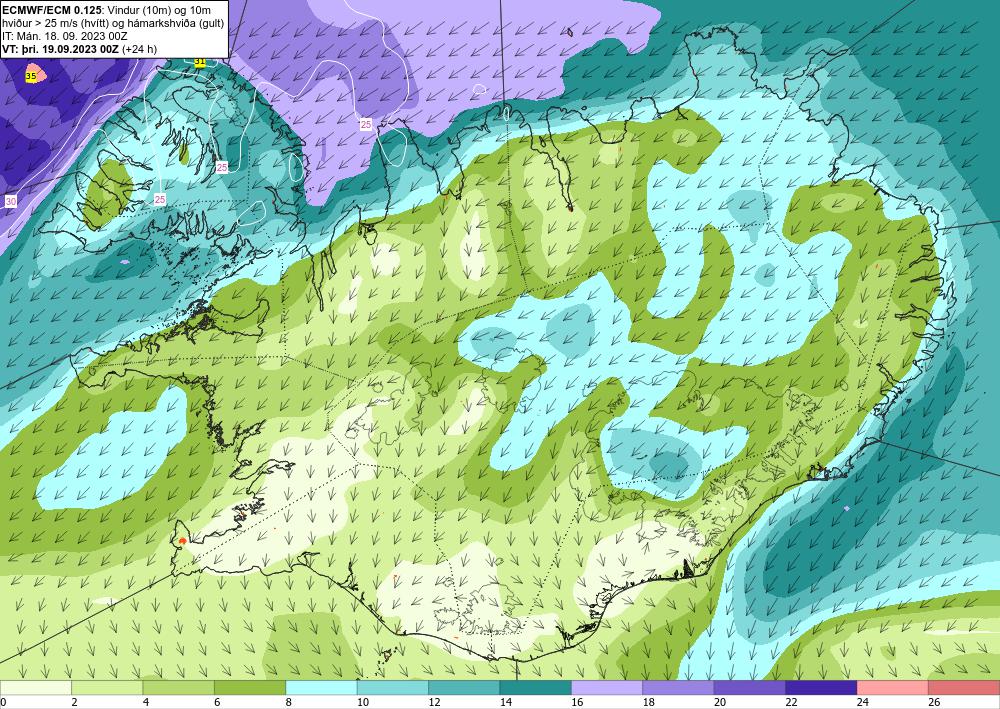Click the teal 12–14 m/s legend swatch
The height and width of the screenshot is (709, 1000).
(464, 687)
